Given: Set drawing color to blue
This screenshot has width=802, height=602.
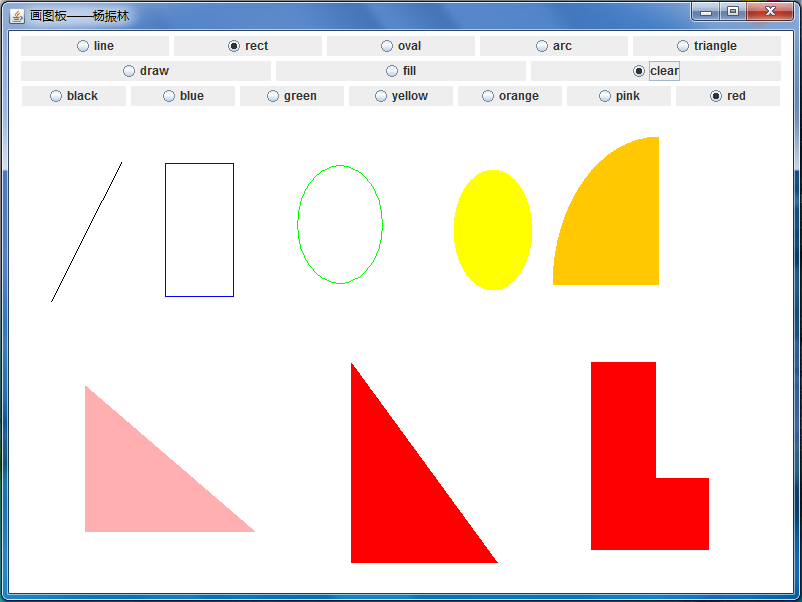Looking at the screenshot, I should 183,96.
